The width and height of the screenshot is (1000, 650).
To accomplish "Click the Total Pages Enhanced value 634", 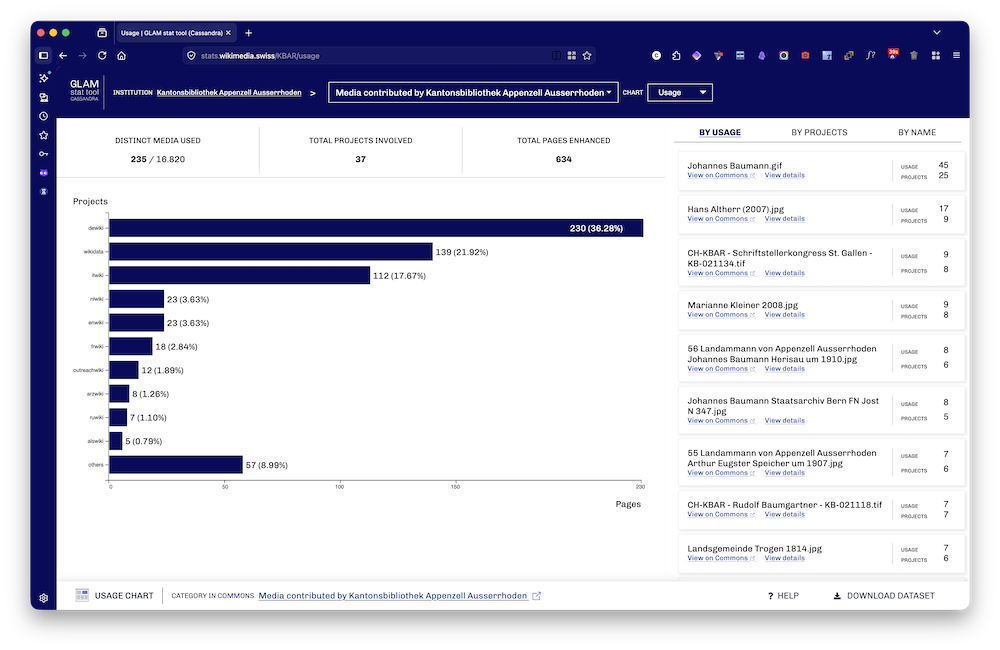I will [x=563, y=159].
